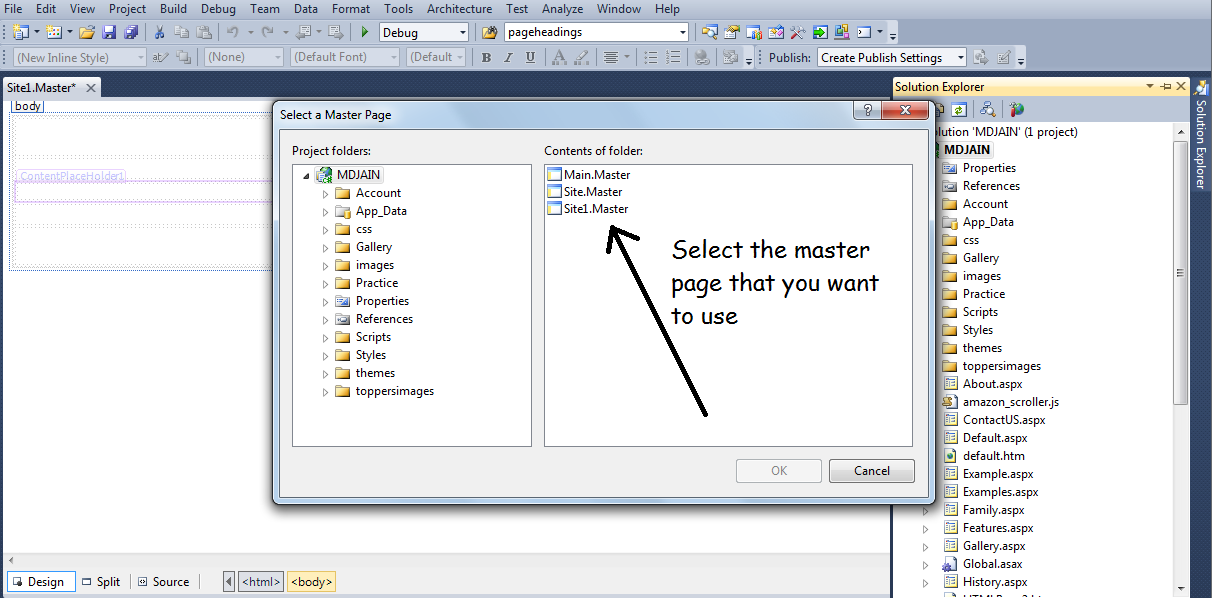Refresh the Solution Explorer
This screenshot has height=598, width=1212.
pos(959,110)
